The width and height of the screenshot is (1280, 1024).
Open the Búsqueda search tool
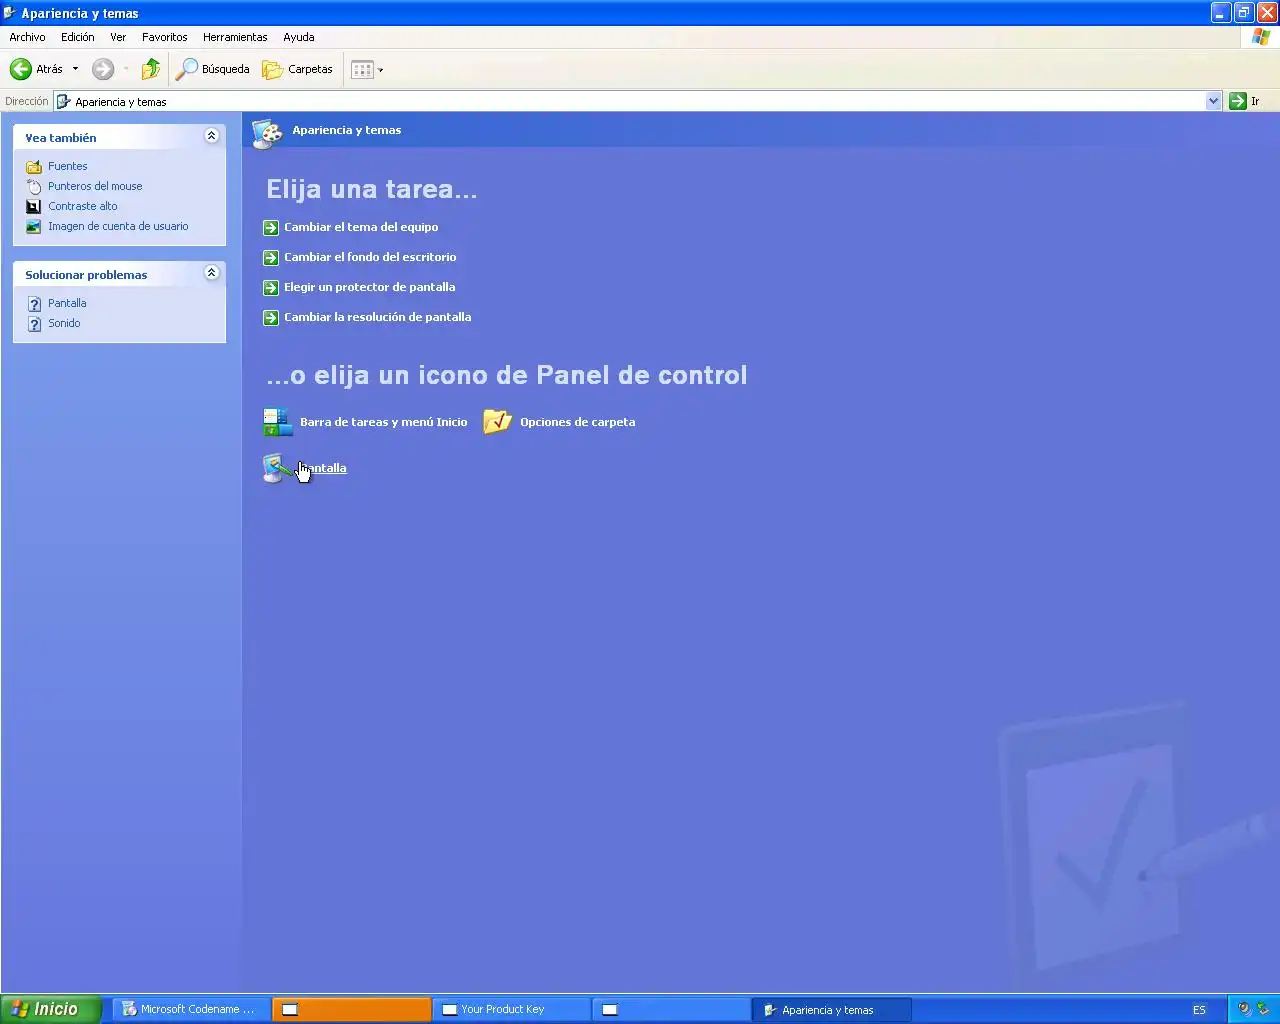(213, 69)
